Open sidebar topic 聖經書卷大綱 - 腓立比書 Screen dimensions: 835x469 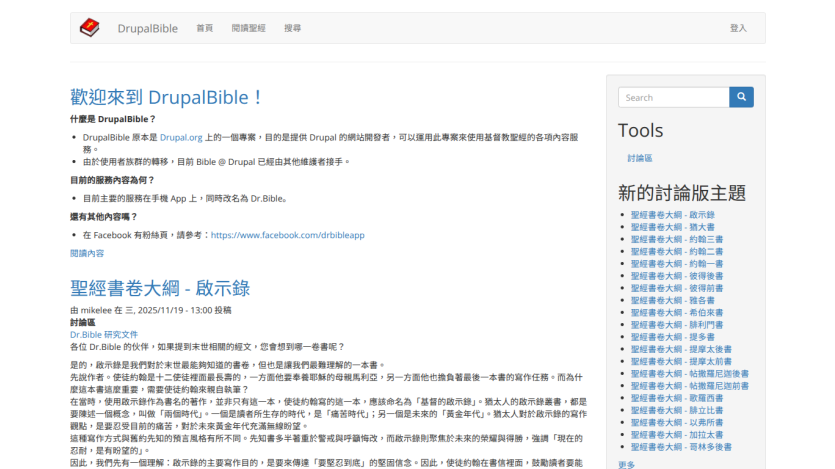coord(677,410)
